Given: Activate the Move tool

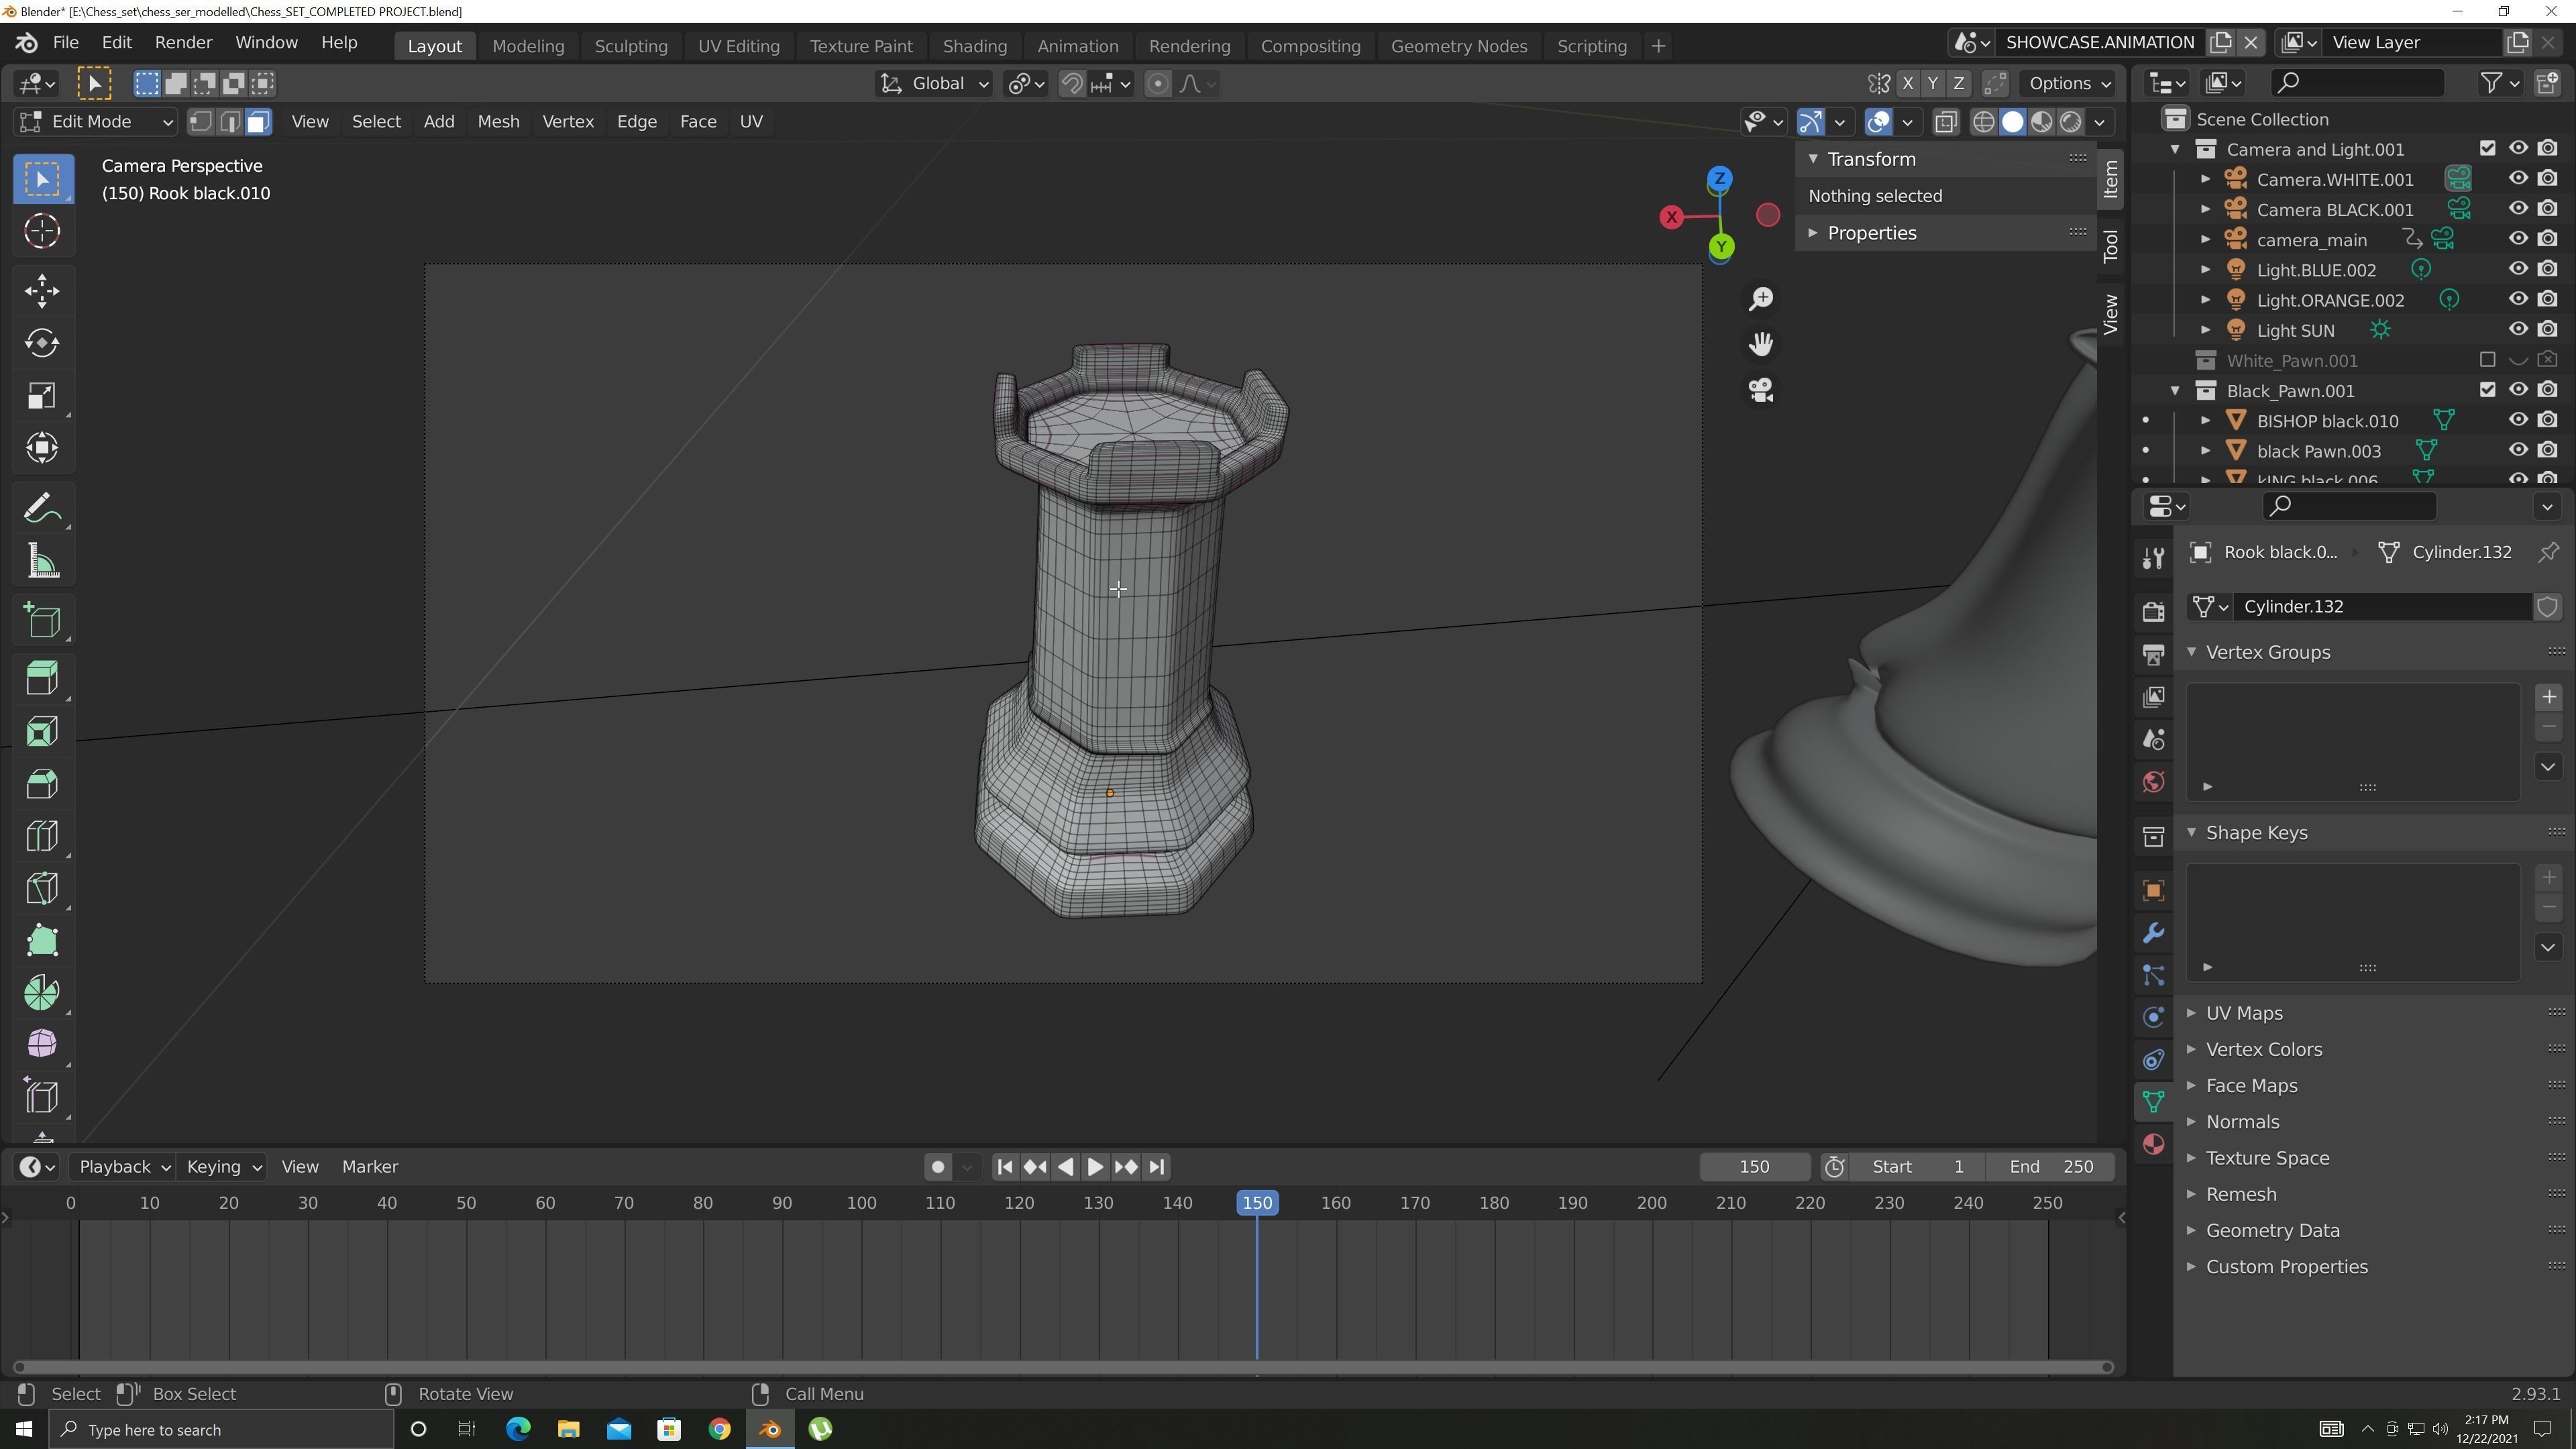Looking at the screenshot, I should (x=42, y=291).
